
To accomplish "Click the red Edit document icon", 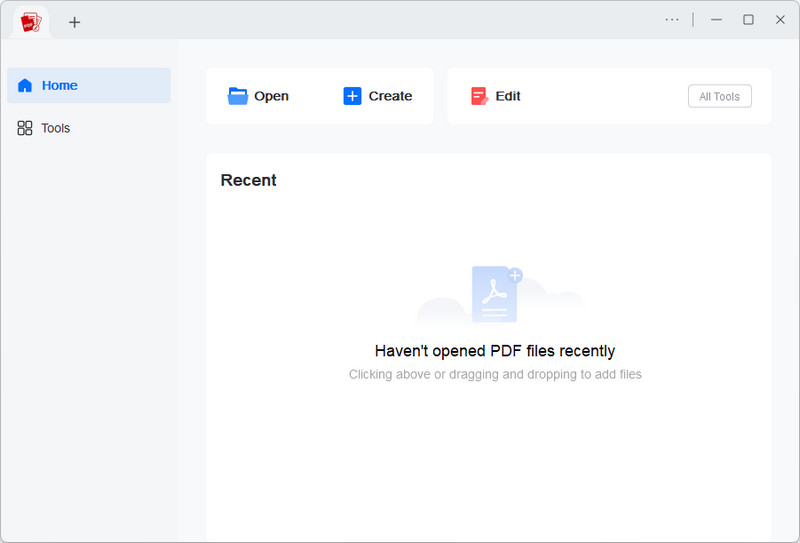I will coord(479,96).
